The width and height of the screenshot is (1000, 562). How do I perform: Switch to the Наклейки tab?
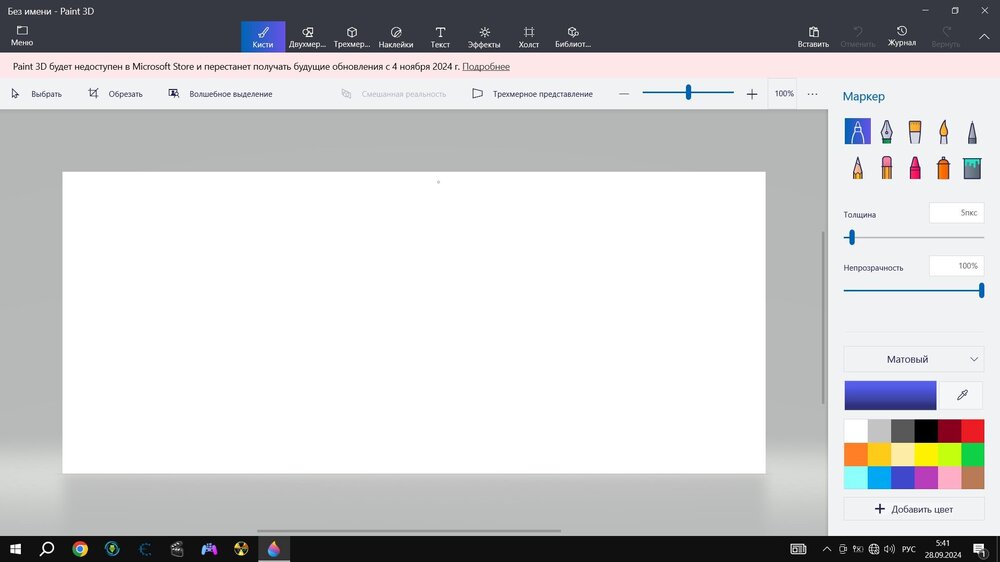396,36
